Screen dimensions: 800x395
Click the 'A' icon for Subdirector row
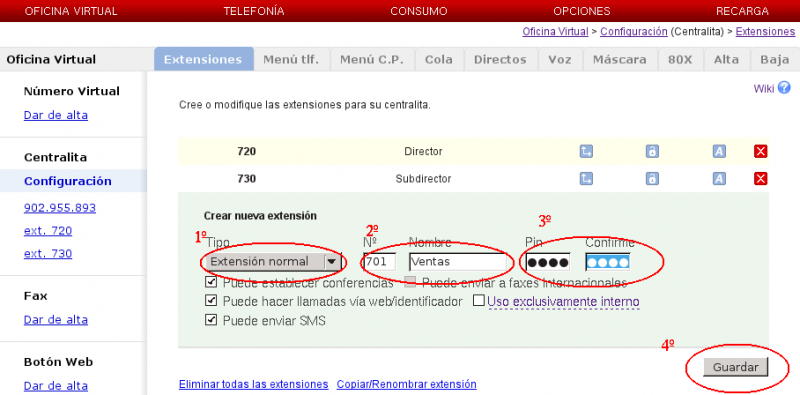pos(719,179)
